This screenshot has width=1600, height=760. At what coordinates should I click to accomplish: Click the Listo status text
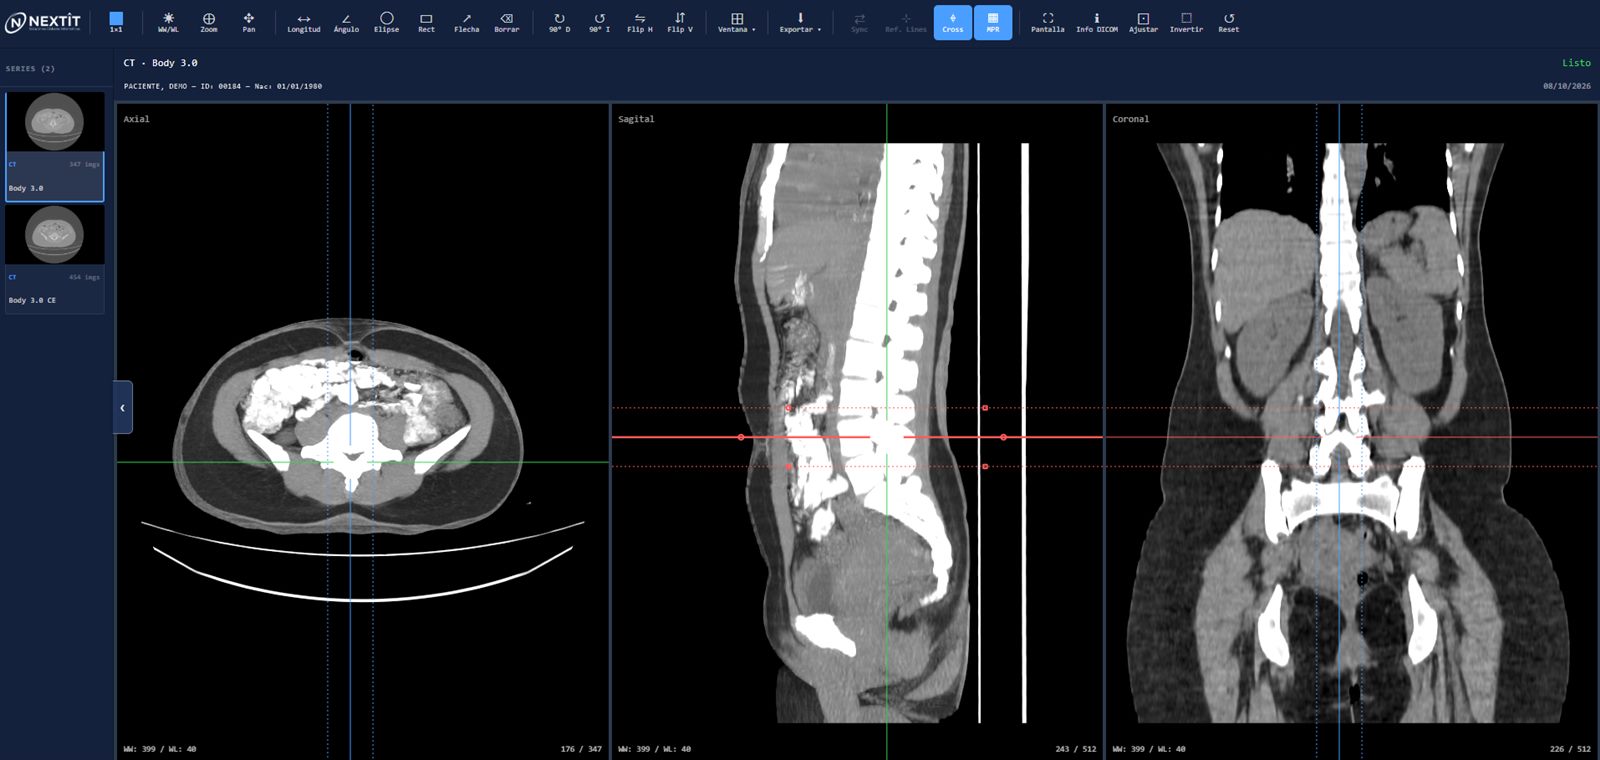1576,63
